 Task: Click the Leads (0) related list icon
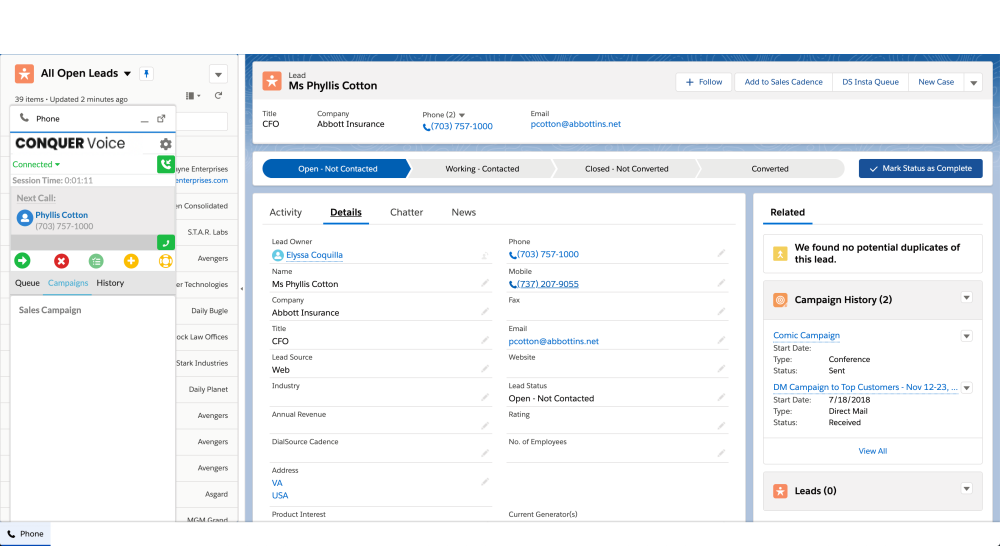point(780,491)
